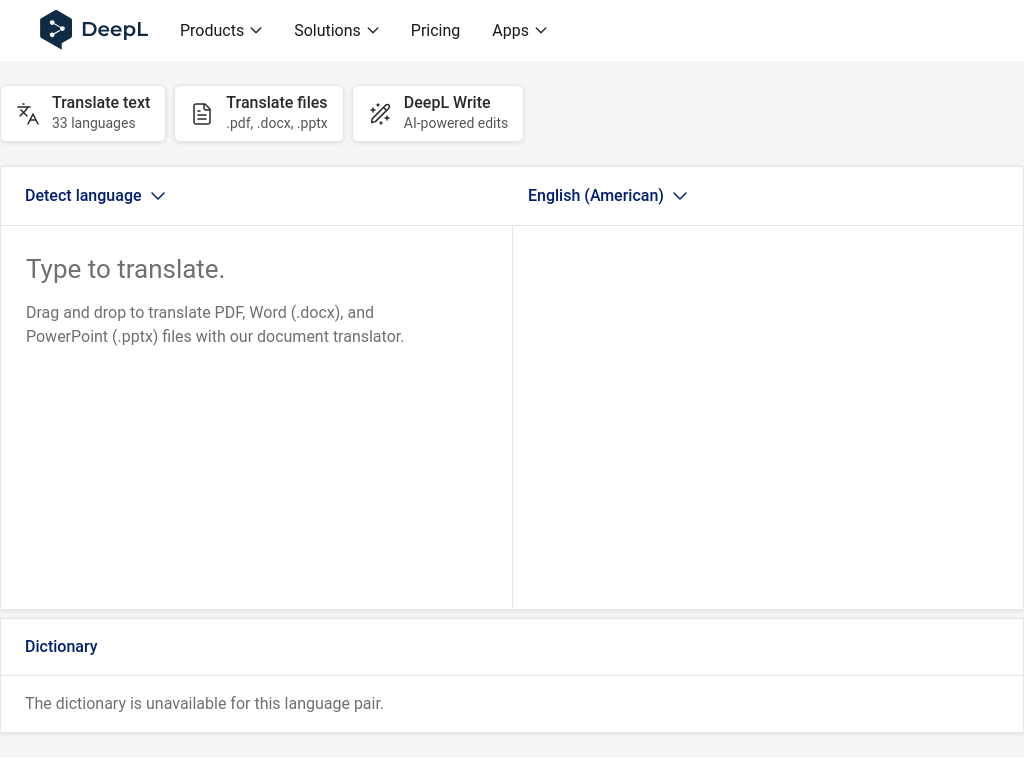This screenshot has width=1024, height=768.
Task: Open the Solutions menu
Action: click(x=327, y=31)
